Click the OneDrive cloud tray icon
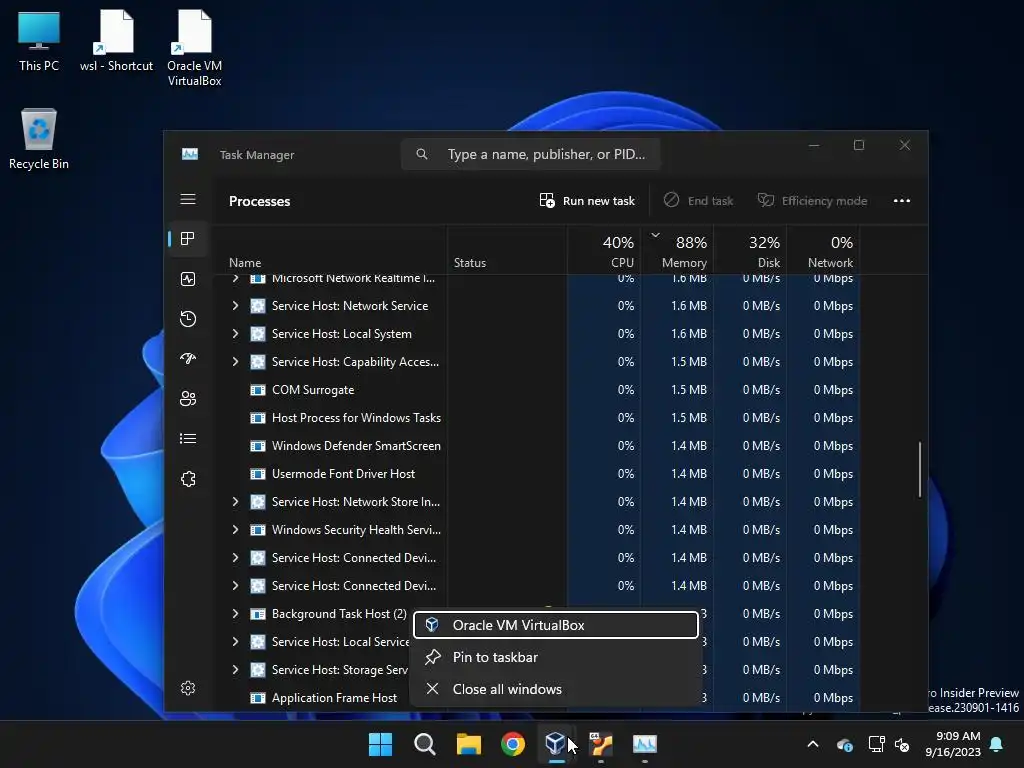Image resolution: width=1024 pixels, height=768 pixels. coord(844,744)
